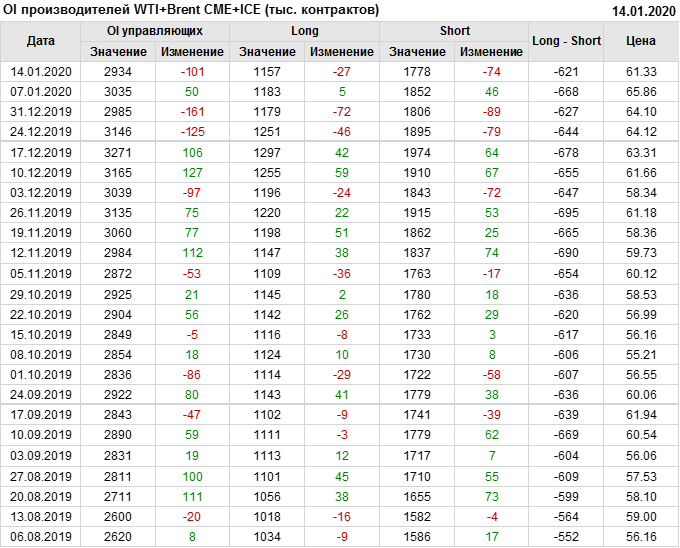This screenshot has height=548, width=680.
Task: Click the table title text about WTI+Brent
Action: 191,9
